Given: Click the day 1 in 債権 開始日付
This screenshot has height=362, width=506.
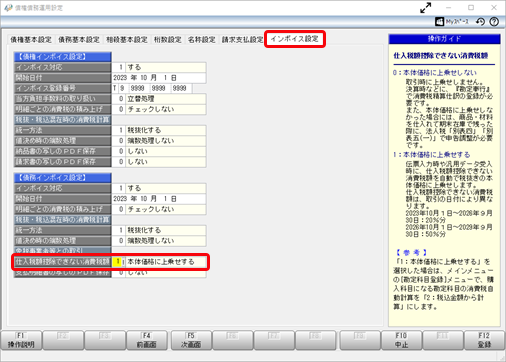Looking at the screenshot, I should (x=165, y=78).
